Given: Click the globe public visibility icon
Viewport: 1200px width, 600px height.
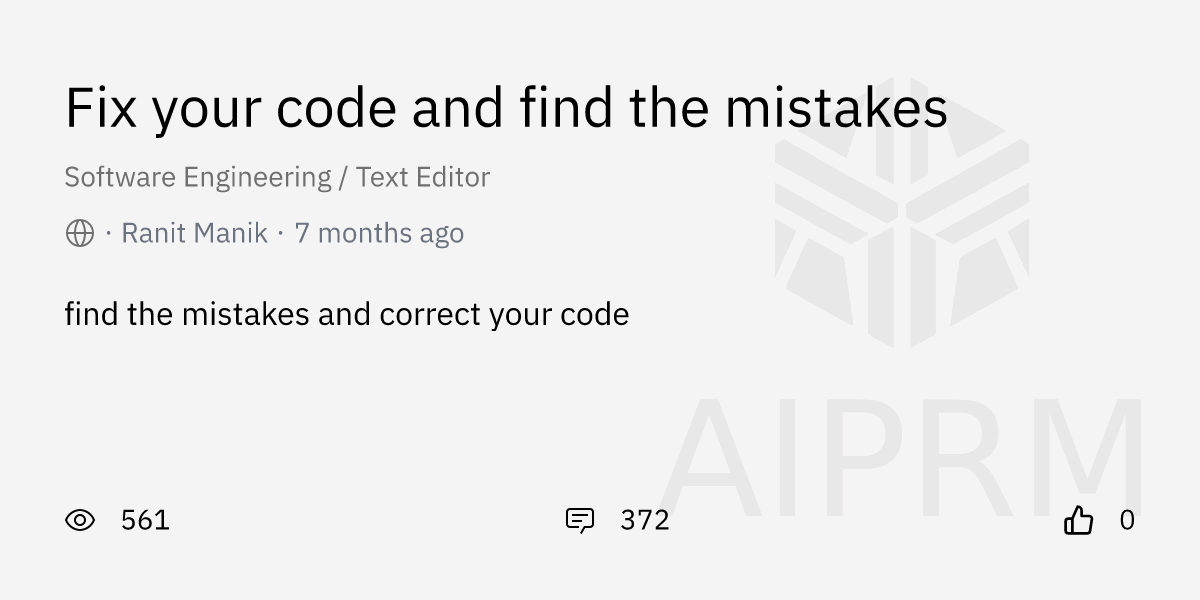Looking at the screenshot, I should [80, 233].
